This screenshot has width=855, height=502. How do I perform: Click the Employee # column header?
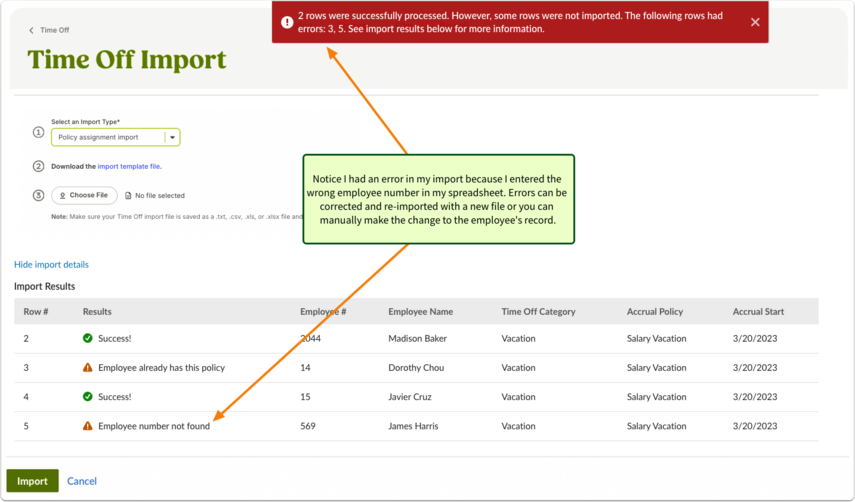(x=323, y=311)
